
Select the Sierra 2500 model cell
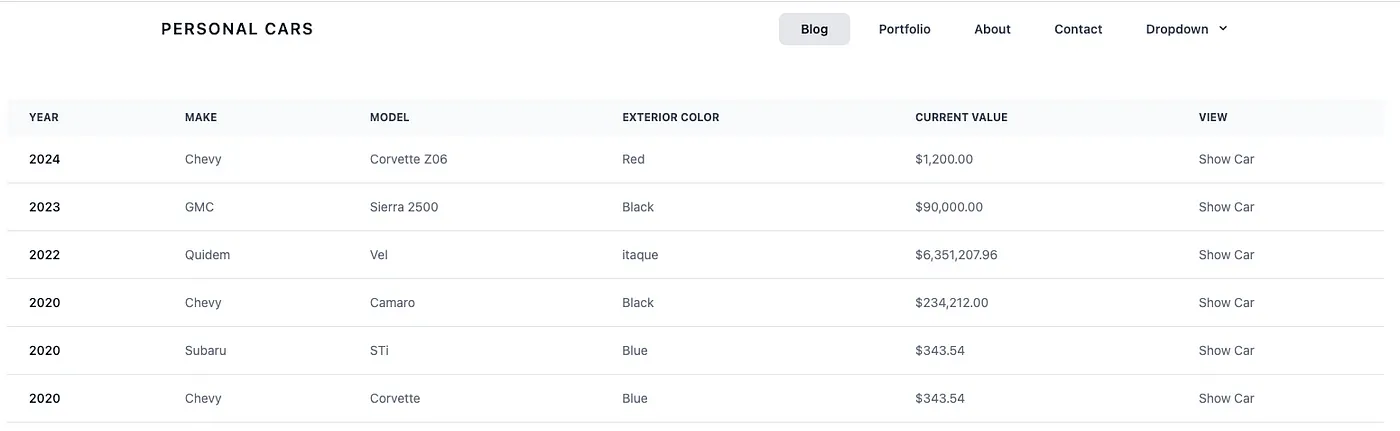coord(404,207)
